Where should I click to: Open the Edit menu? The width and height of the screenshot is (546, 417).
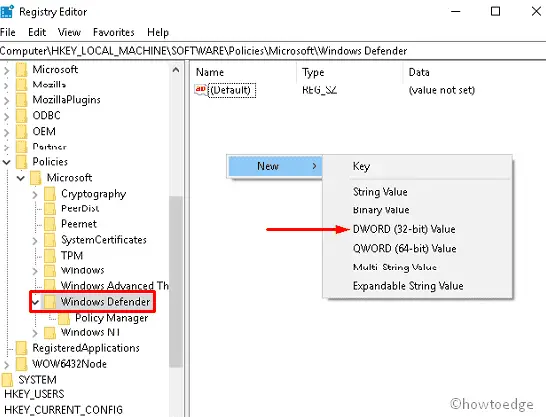tap(37, 32)
